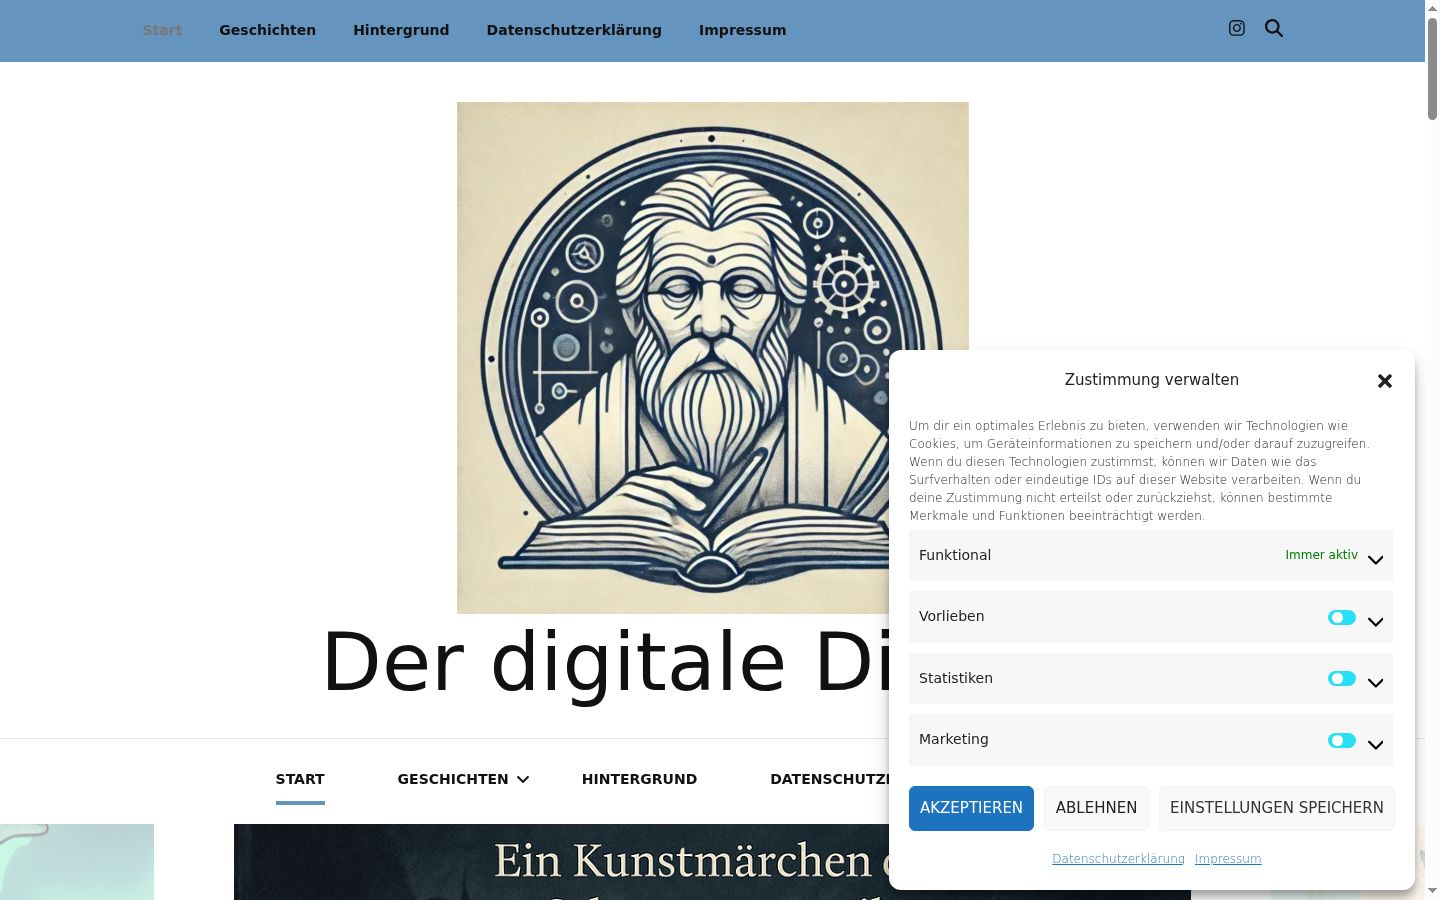
Task: Open Geschichten in top navigation
Action: [267, 30]
